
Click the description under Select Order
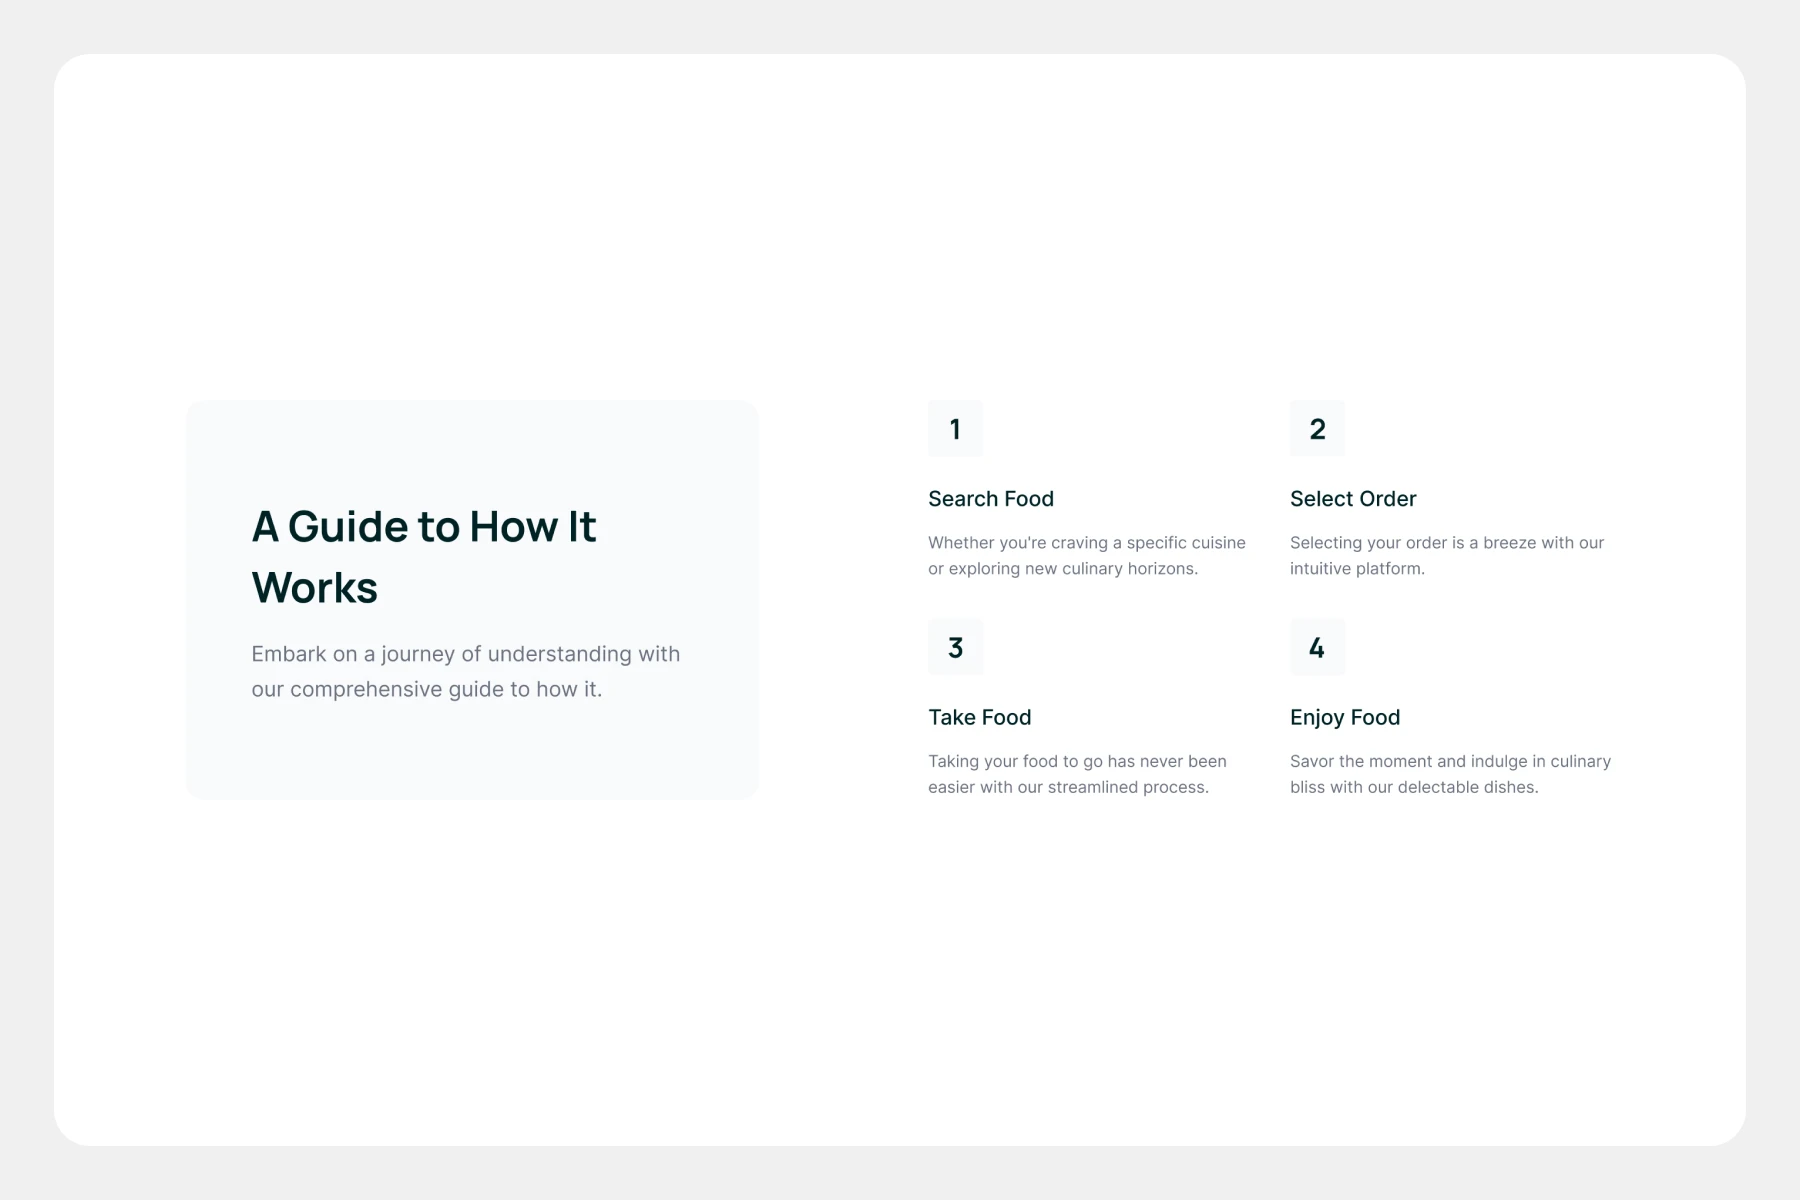[1446, 555]
